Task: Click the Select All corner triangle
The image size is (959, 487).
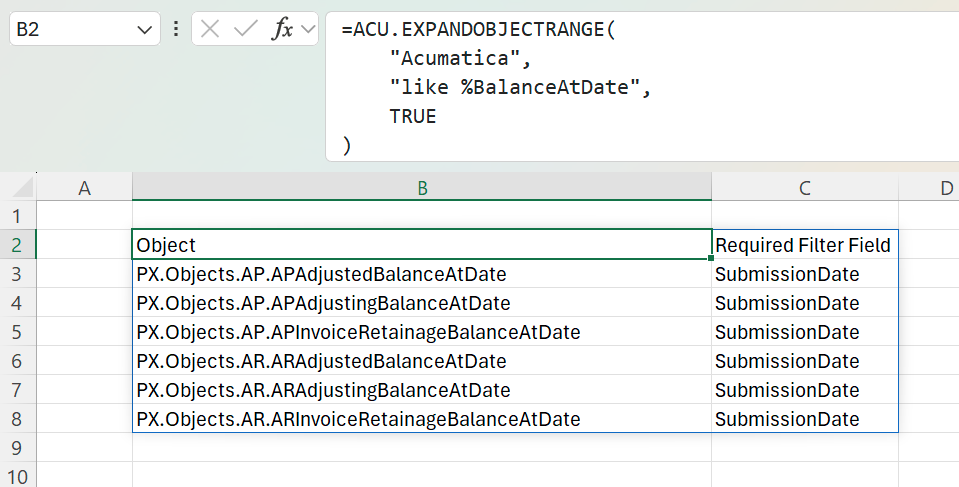Action: (x=23, y=187)
